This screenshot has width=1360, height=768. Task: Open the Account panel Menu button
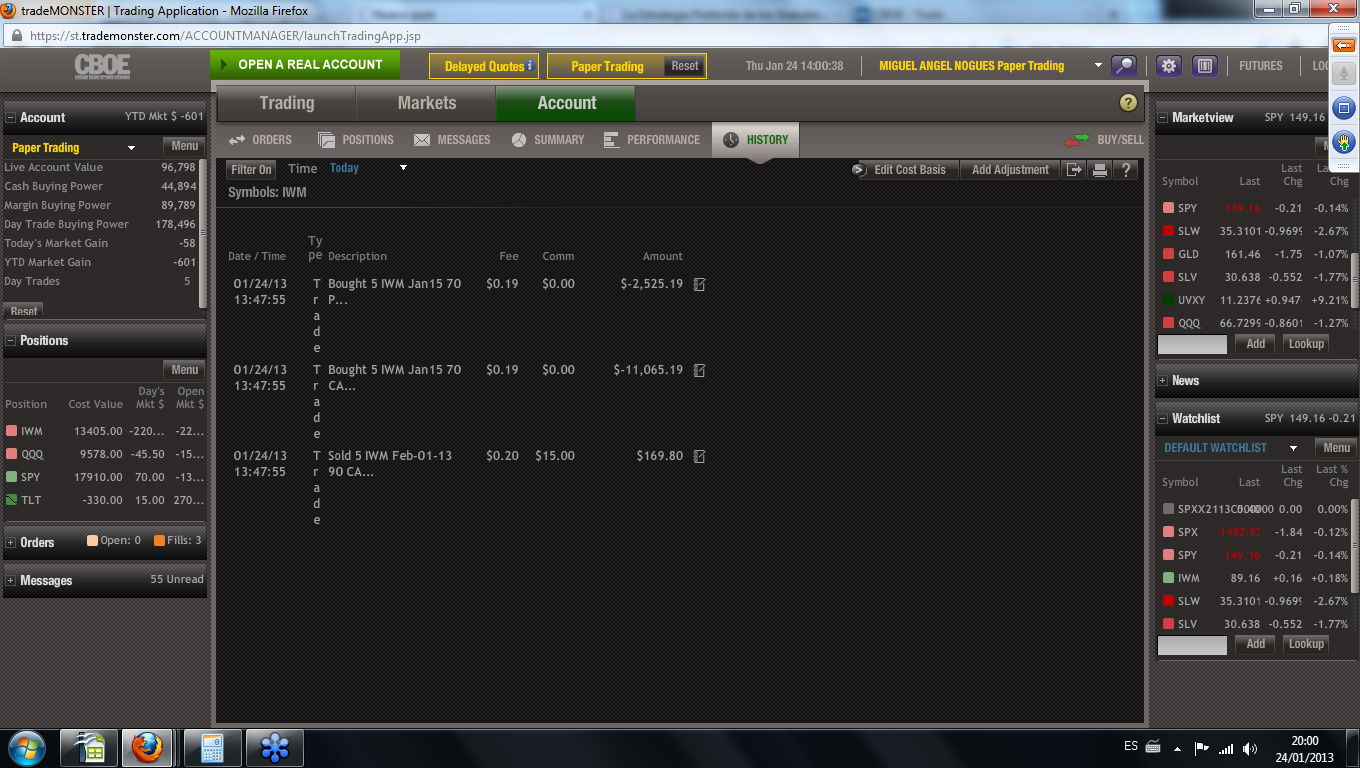pyautogui.click(x=185, y=147)
